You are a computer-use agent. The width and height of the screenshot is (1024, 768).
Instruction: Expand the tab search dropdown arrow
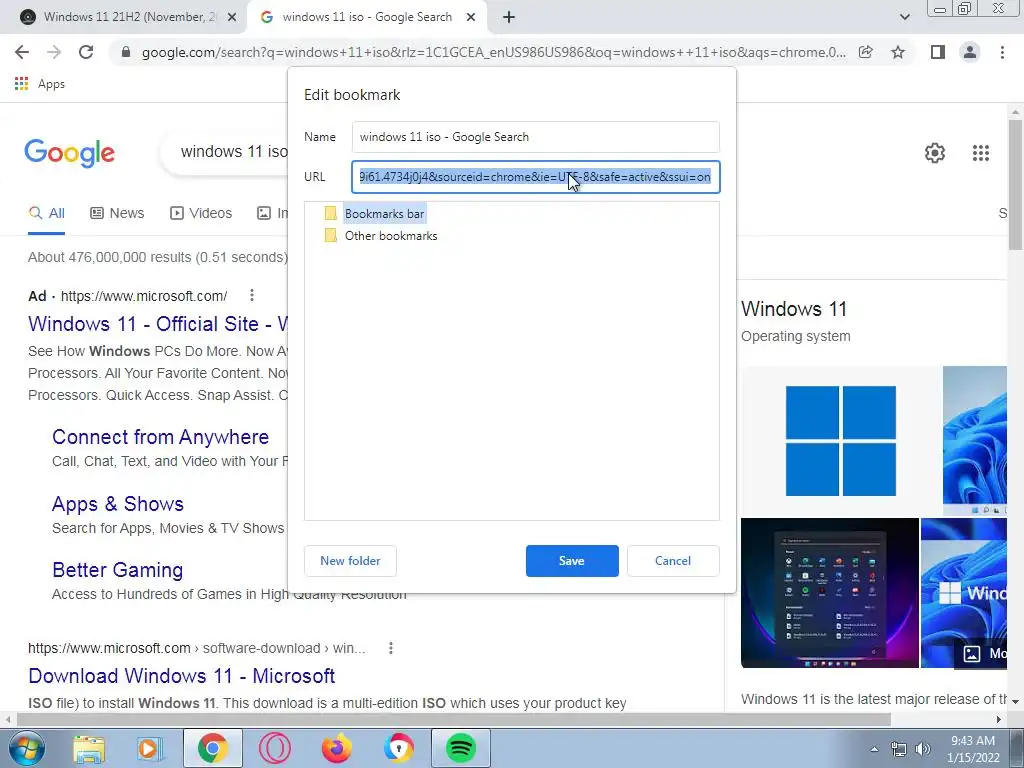tap(904, 17)
